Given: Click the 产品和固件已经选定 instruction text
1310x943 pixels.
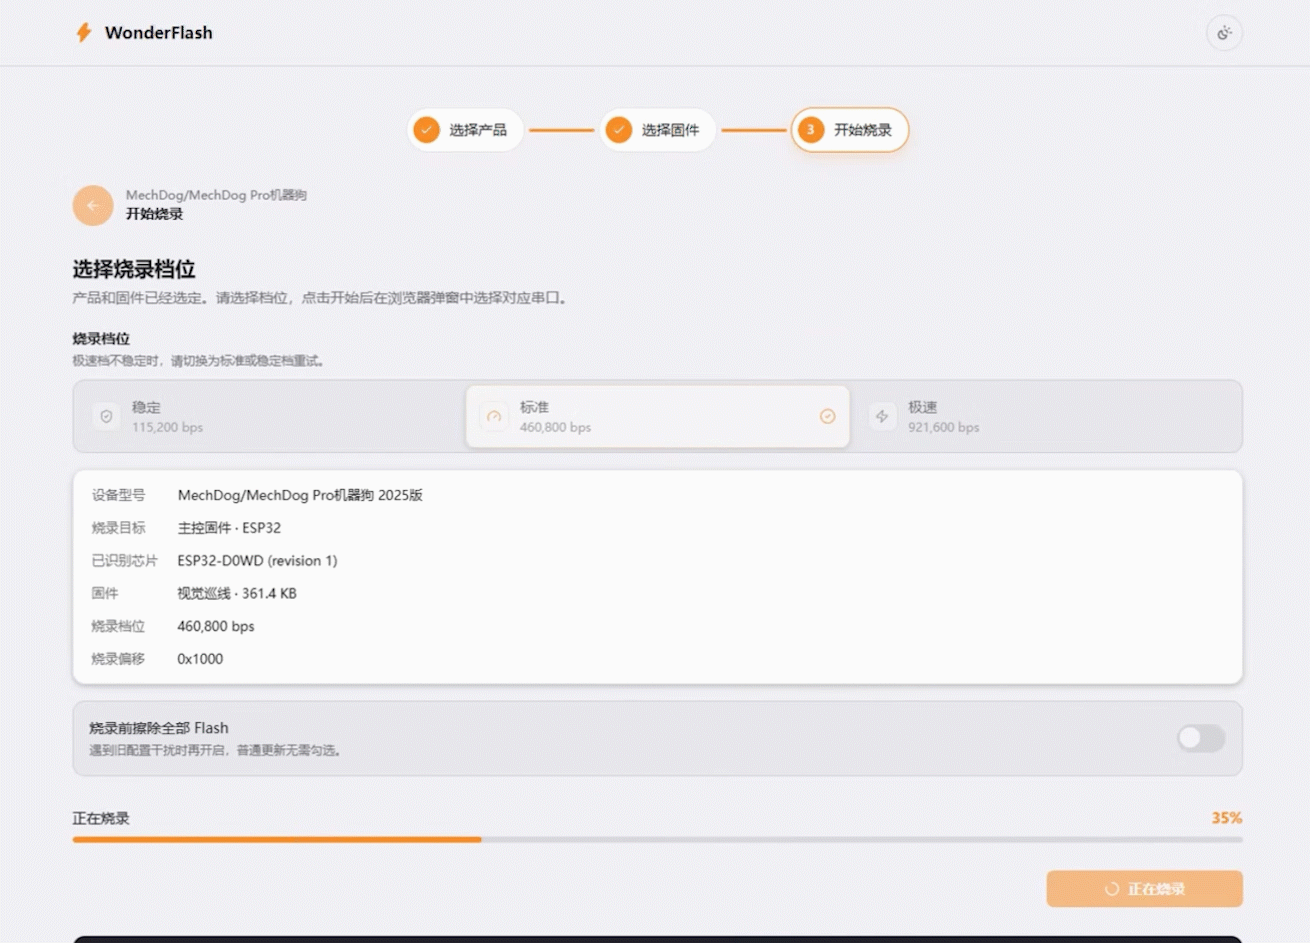Looking at the screenshot, I should pos(320,298).
